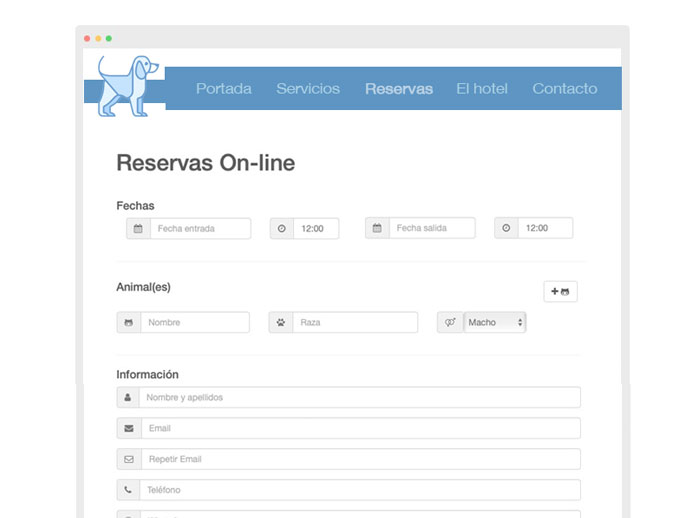Select the Repetir Email text field
This screenshot has height=518, width=682.
coord(360,460)
